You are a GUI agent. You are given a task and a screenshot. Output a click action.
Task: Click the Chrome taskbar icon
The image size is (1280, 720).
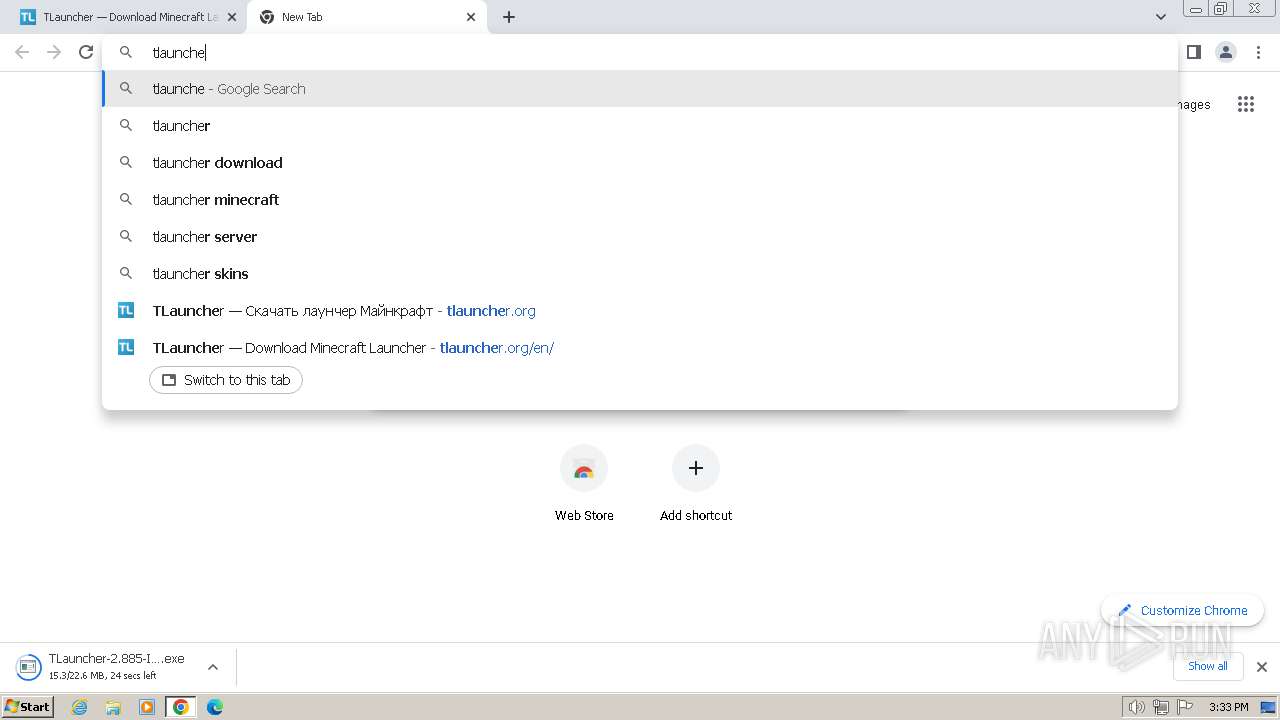(181, 707)
